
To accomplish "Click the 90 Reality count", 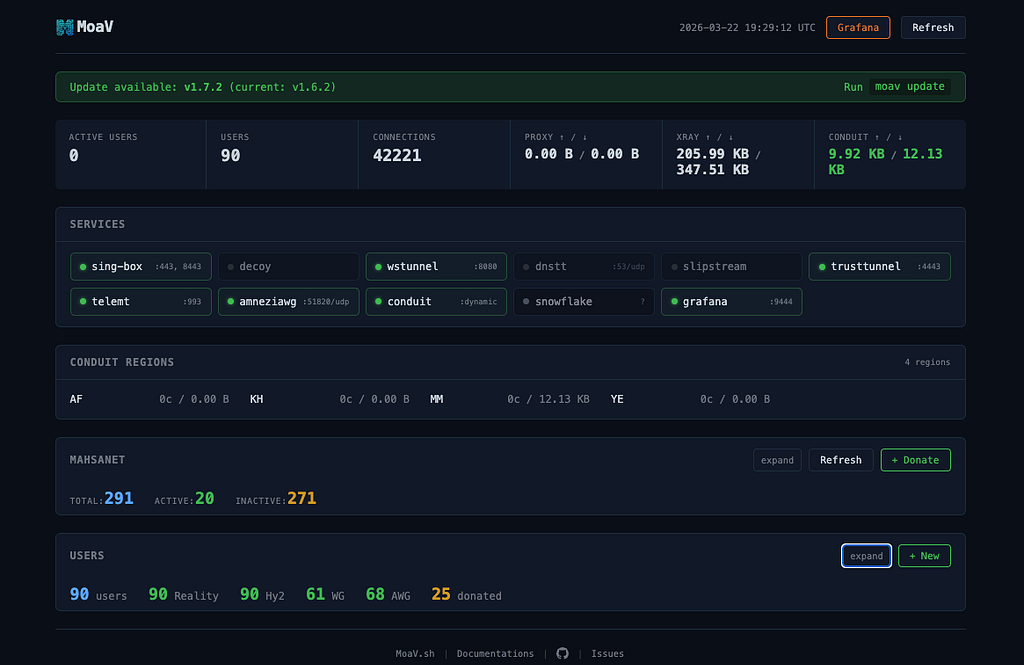I will (x=184, y=594).
